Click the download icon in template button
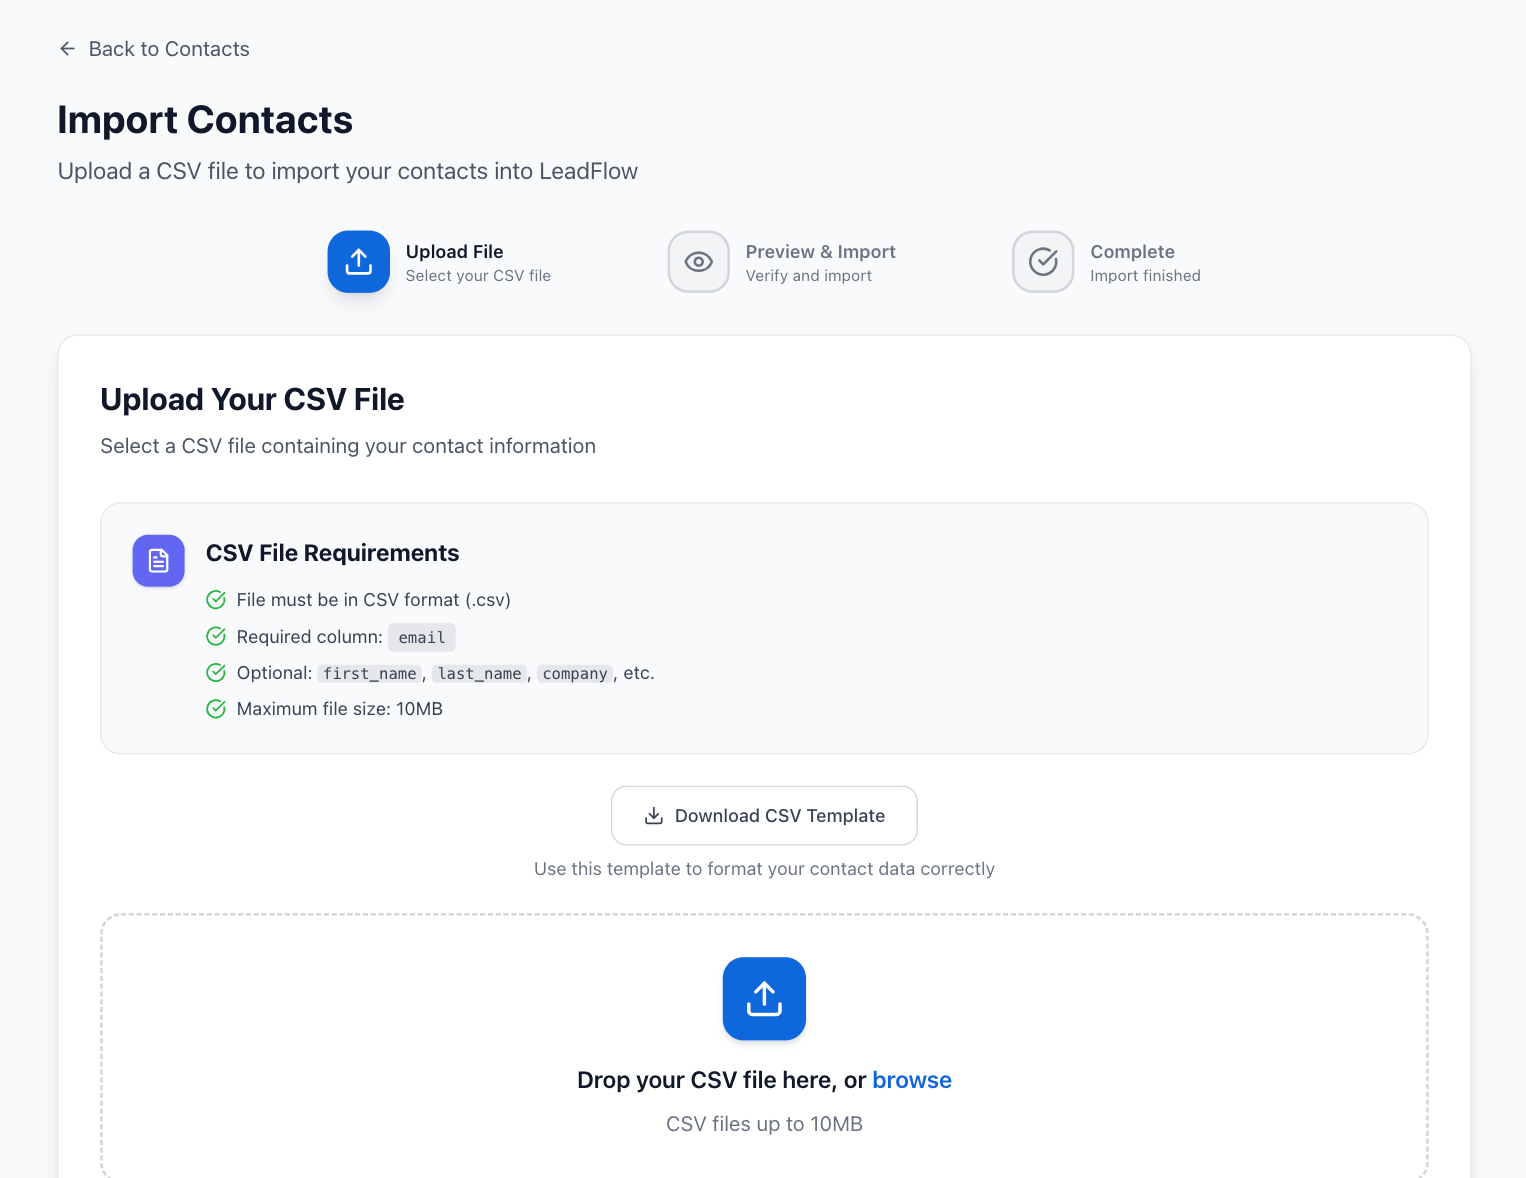 click(654, 816)
